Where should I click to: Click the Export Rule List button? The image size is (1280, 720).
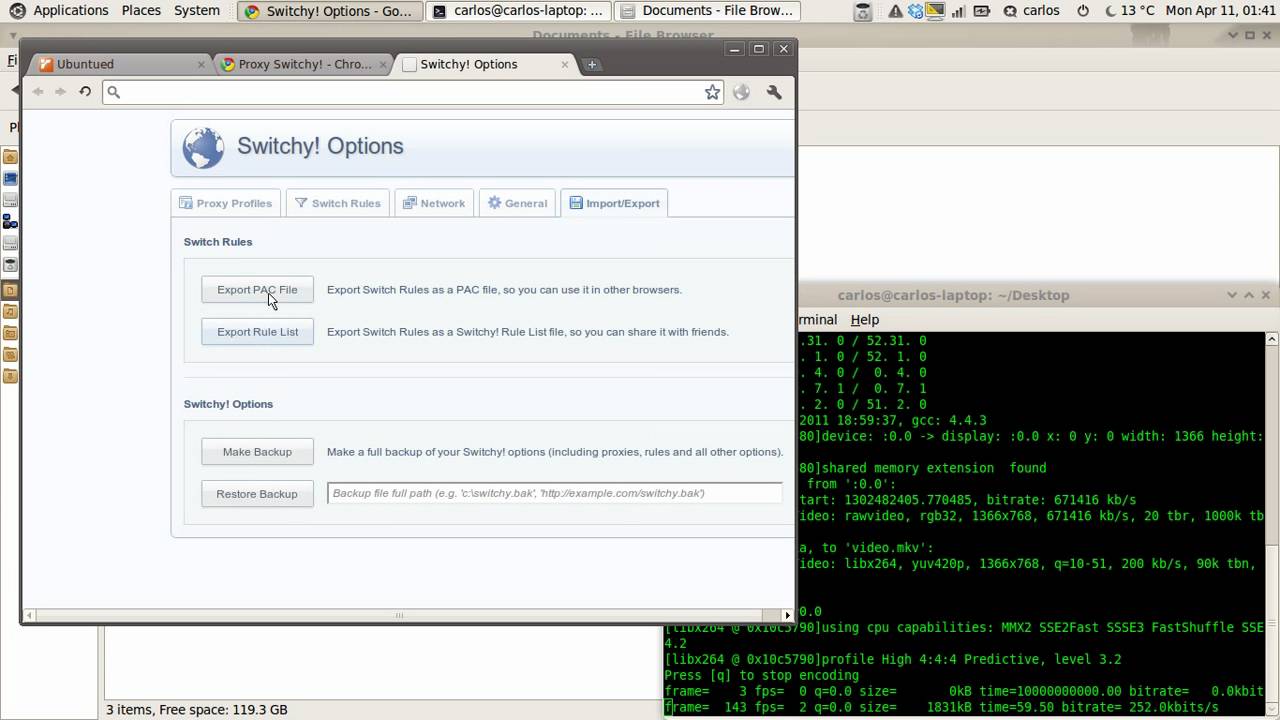click(x=257, y=332)
